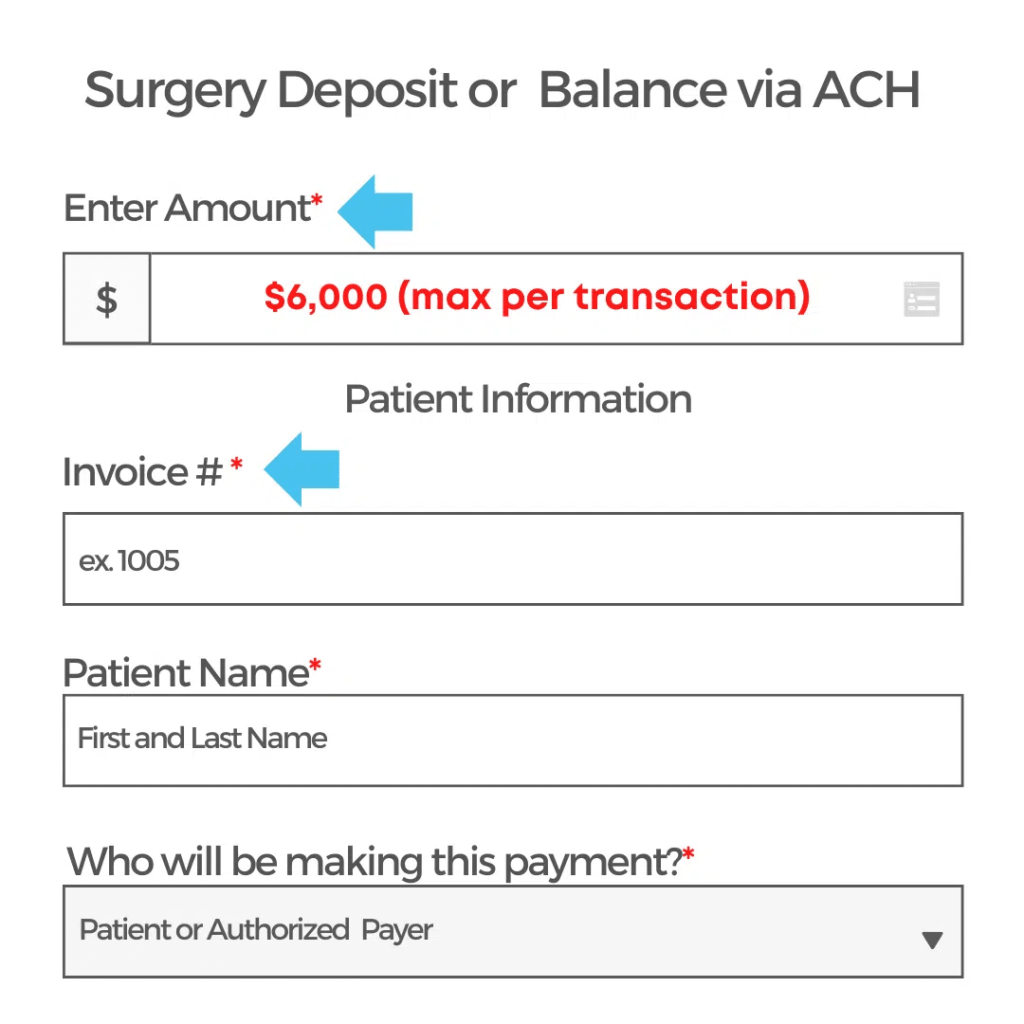Click the autofill contact card icon

click(921, 299)
